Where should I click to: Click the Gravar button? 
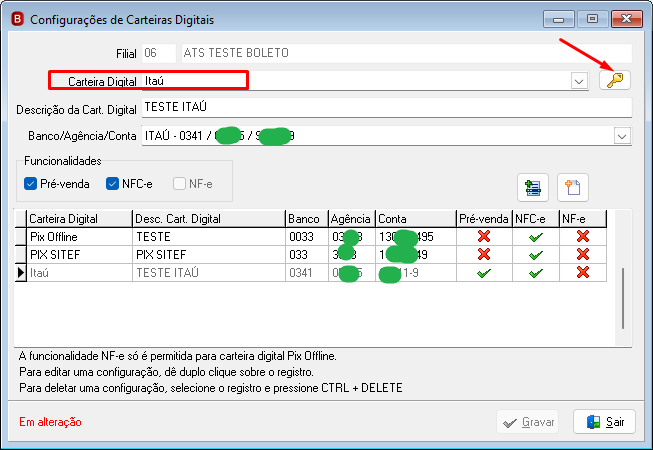click(528, 422)
